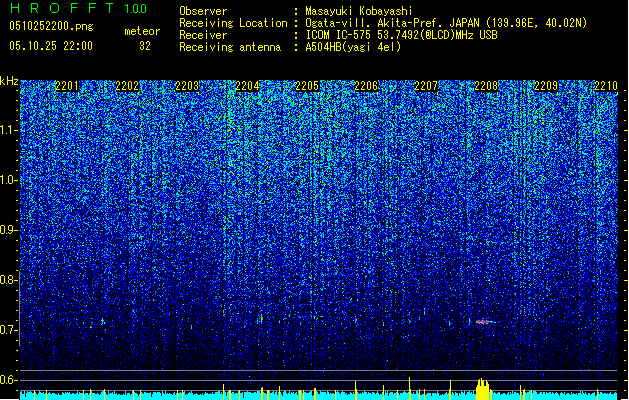Select the name Masayuki Kobayashi
Image resolution: width=629 pixels, height=400 pixels.
[359, 11]
